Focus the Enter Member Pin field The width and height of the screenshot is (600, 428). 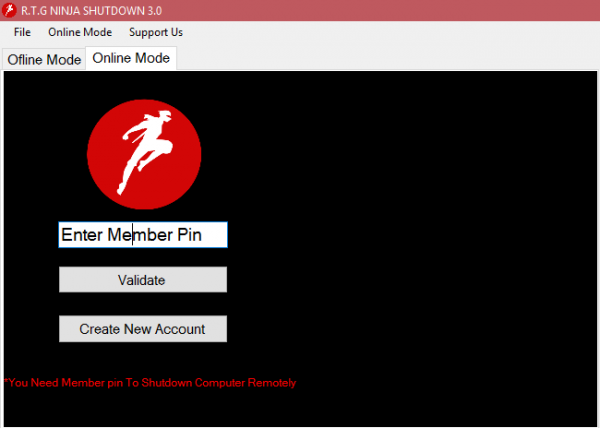[x=143, y=234]
